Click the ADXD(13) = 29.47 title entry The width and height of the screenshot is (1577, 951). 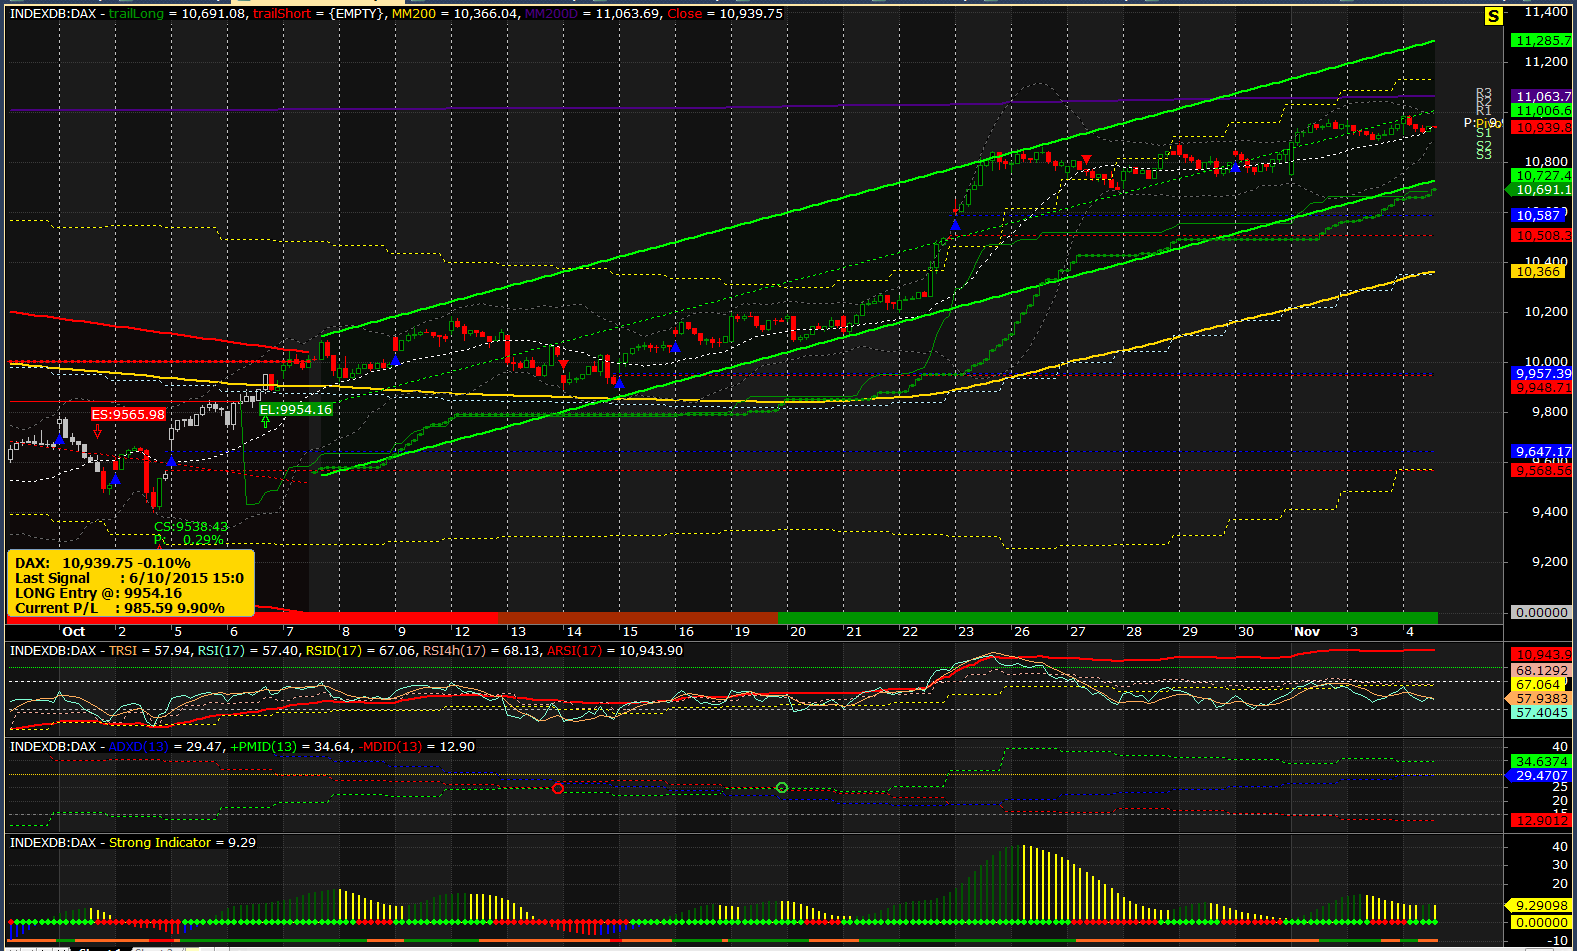[165, 747]
